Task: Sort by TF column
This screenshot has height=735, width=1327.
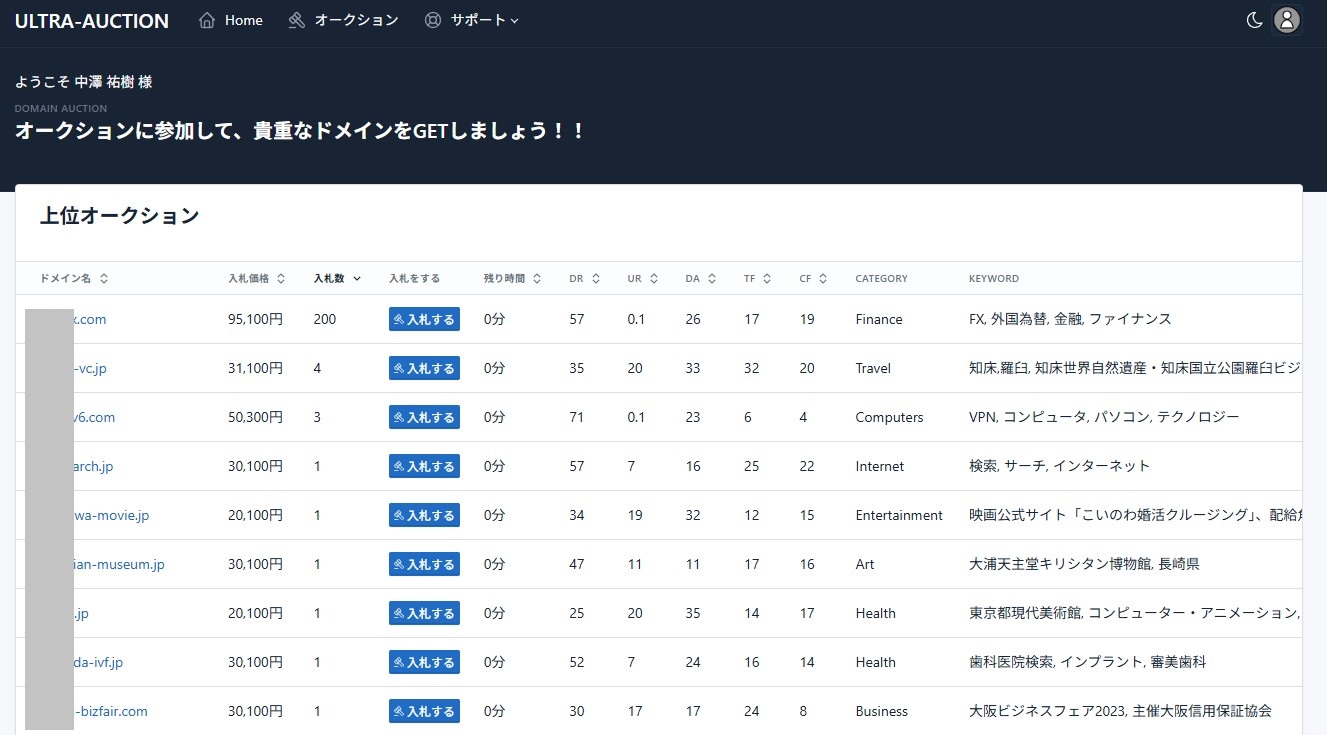Action: click(758, 279)
